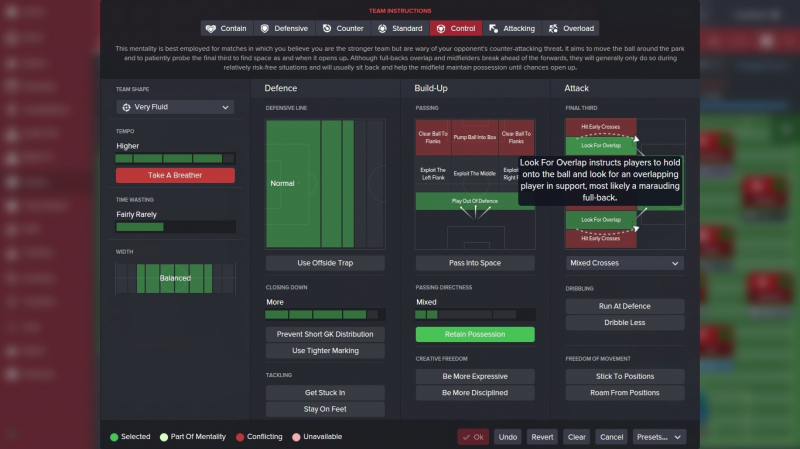Click the checkmark icon on Ok
Viewport: 800px width, 449px height.
pyautogui.click(x=466, y=437)
